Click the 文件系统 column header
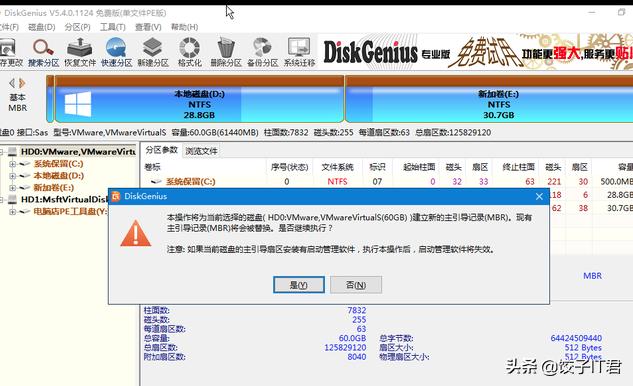633x386 pixels. [337, 167]
